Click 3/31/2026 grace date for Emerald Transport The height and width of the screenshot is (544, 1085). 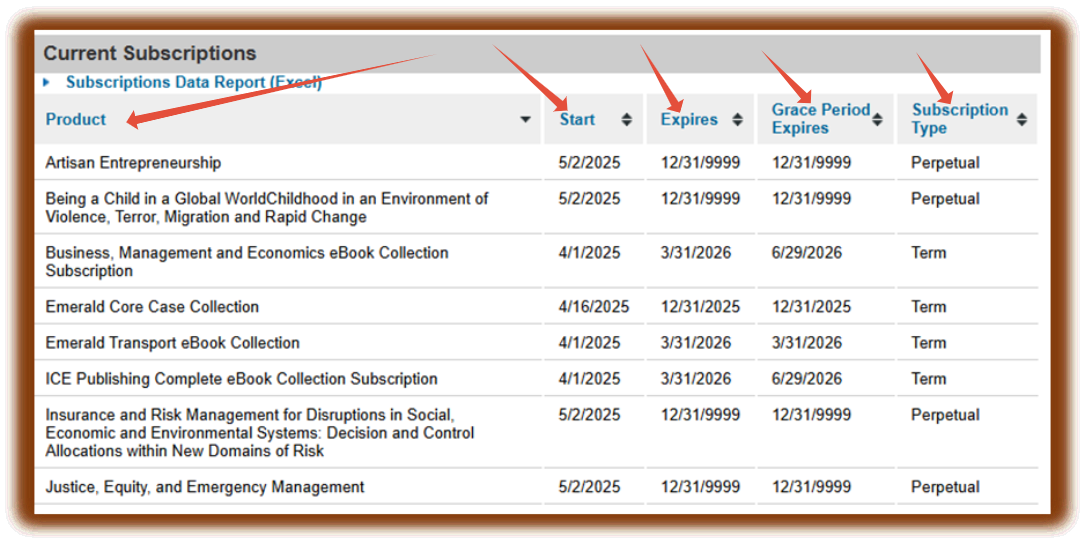point(807,343)
